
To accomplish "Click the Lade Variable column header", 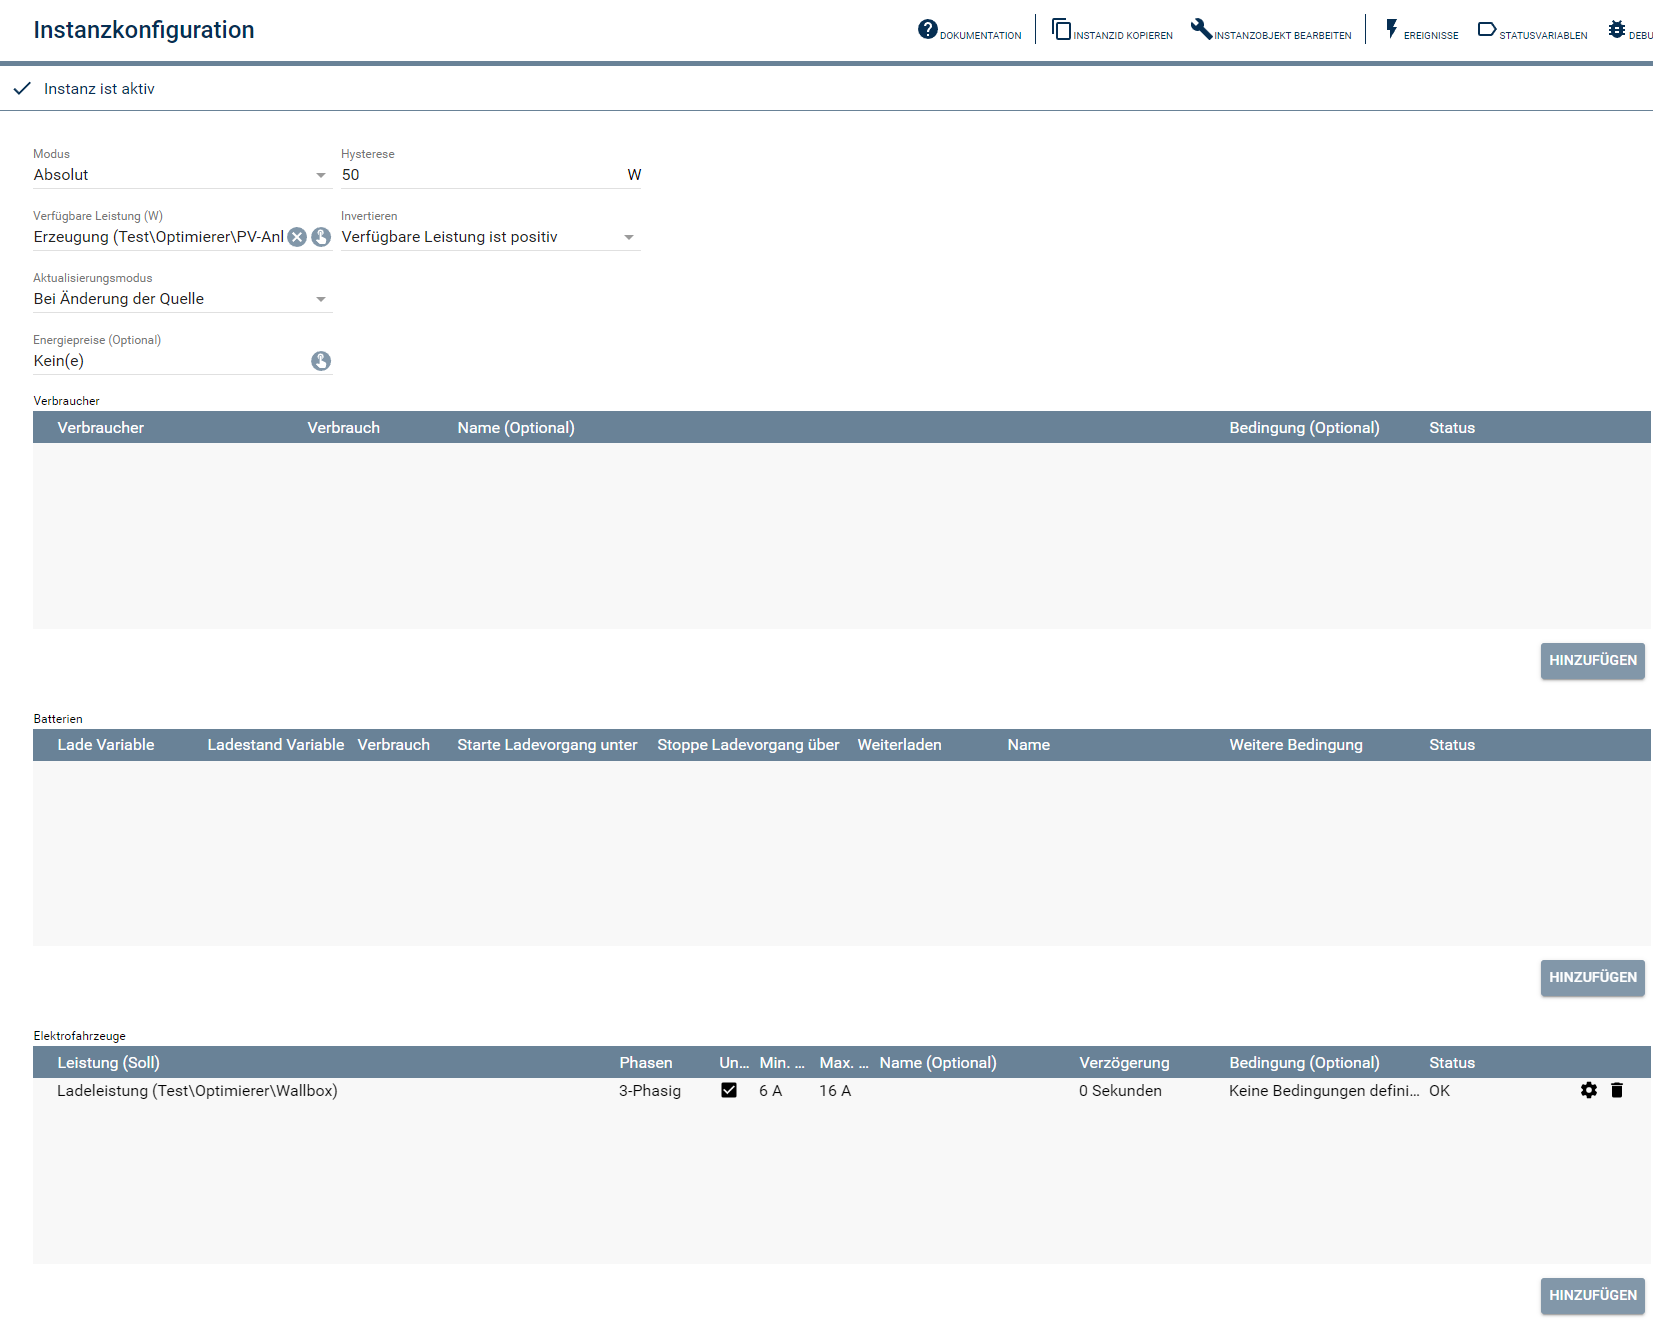I will click(106, 745).
